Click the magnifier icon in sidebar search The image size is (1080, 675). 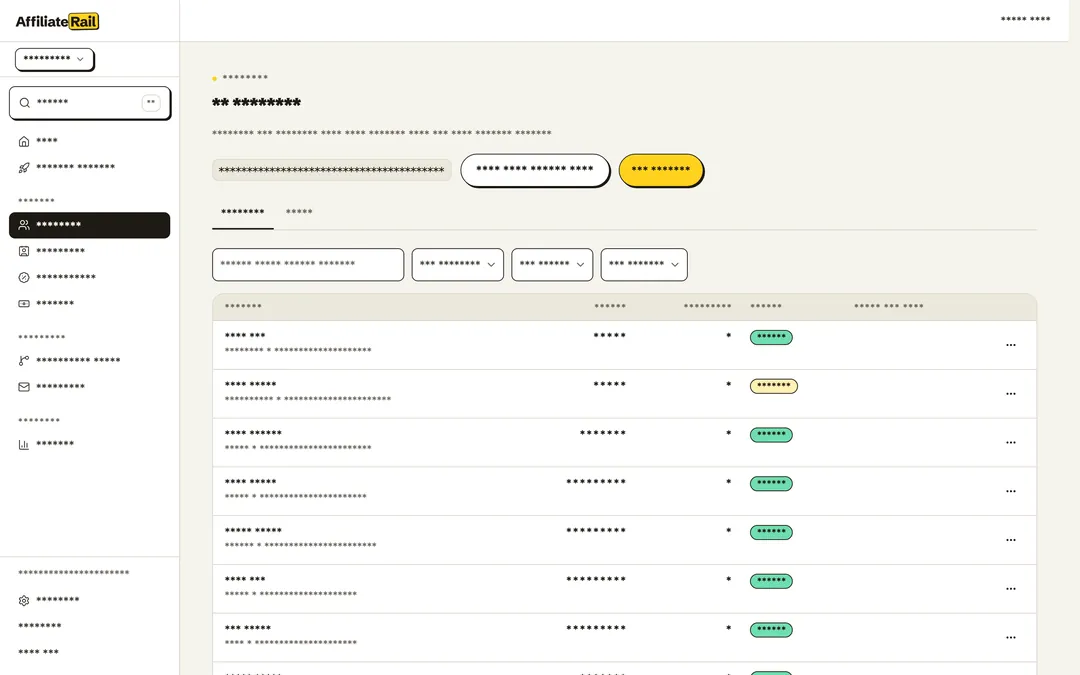pyautogui.click(x=25, y=103)
